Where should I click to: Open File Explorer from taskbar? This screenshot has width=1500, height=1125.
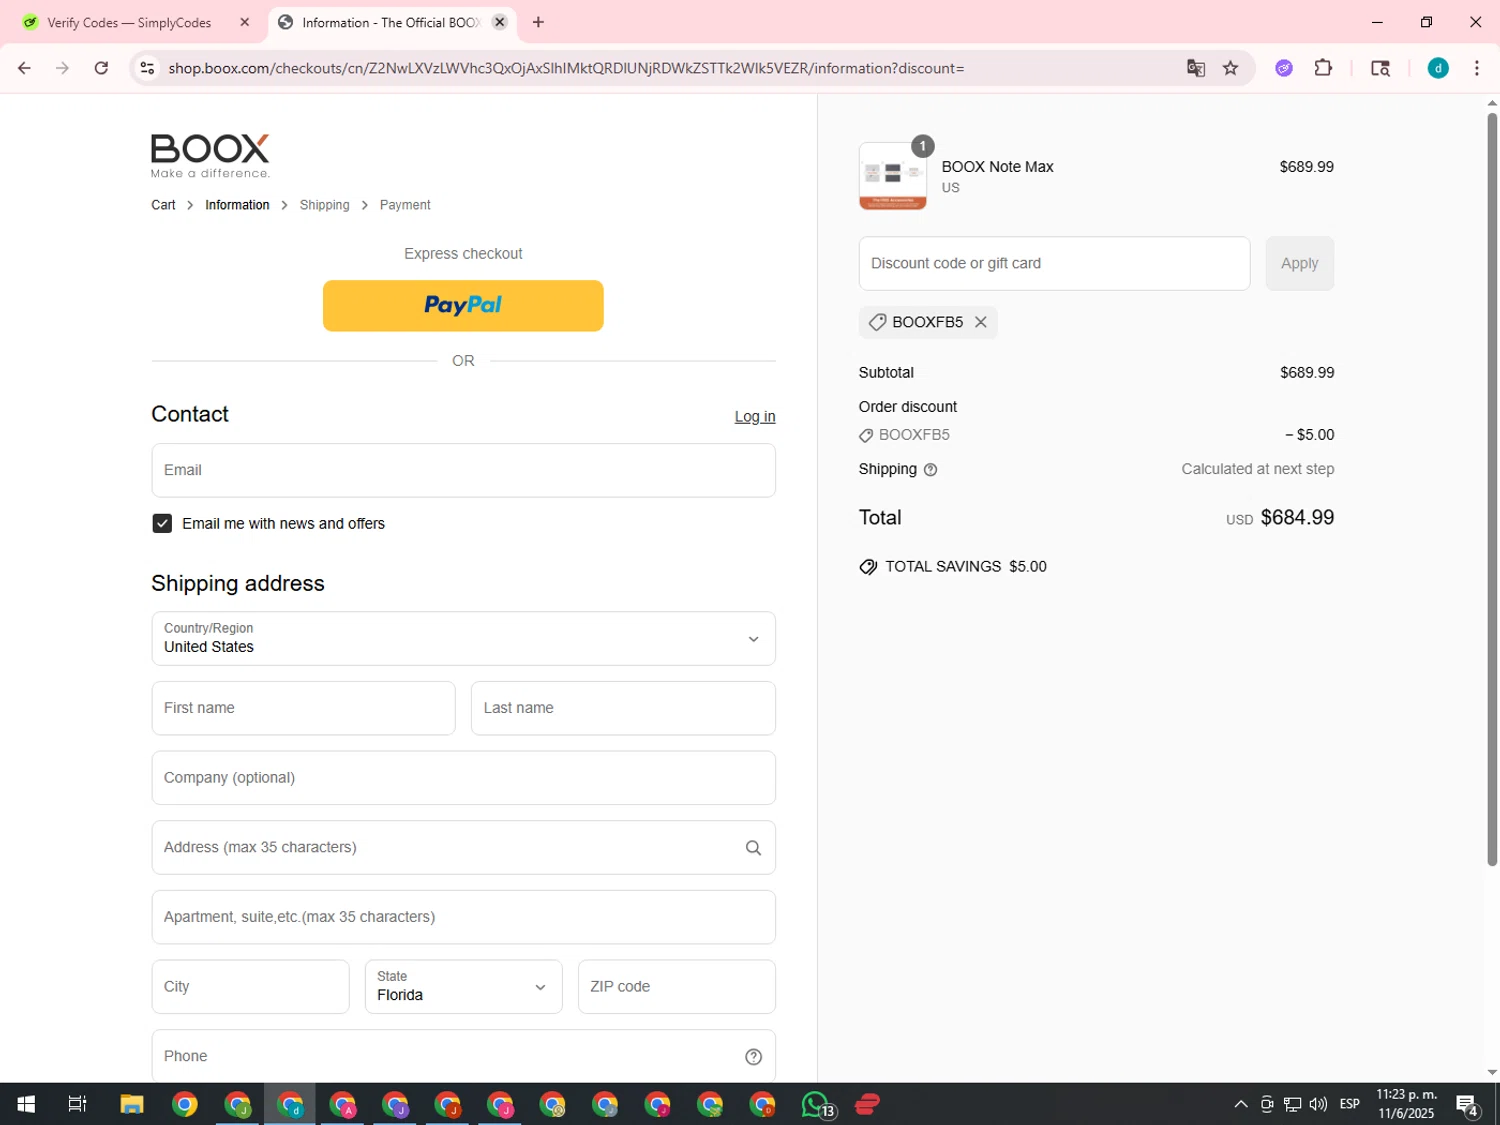[x=132, y=1104]
